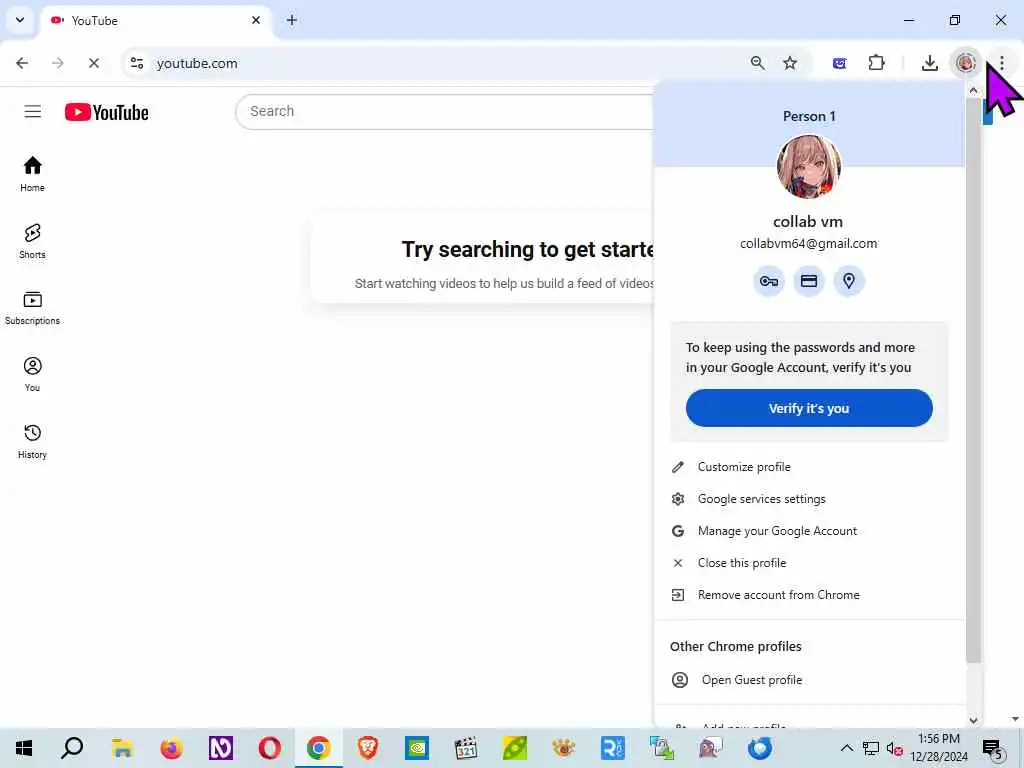Image resolution: width=1024 pixels, height=768 pixels.
Task: Open the Windows Start menu
Action: click(x=24, y=748)
